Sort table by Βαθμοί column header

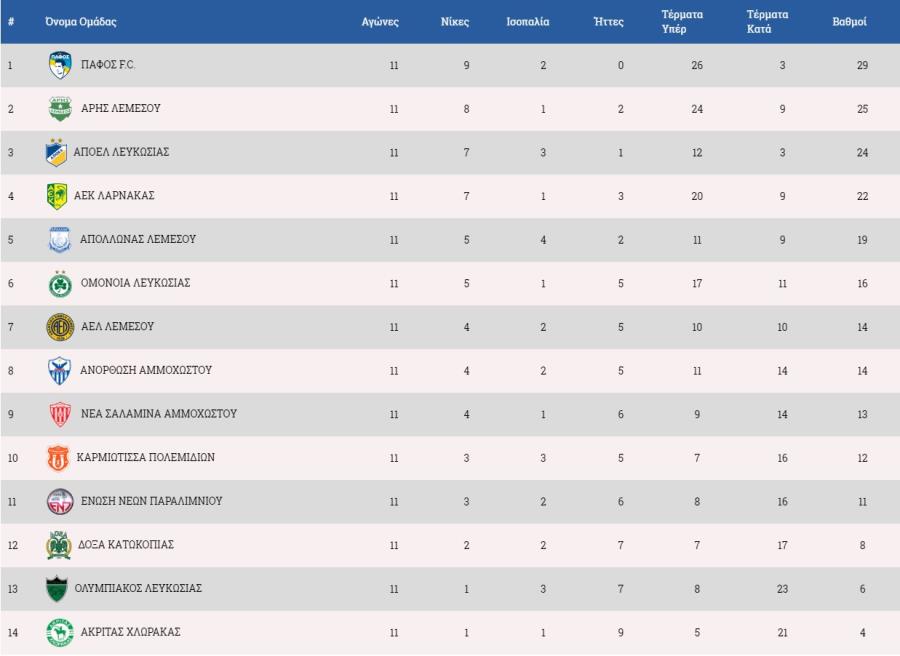(849, 22)
